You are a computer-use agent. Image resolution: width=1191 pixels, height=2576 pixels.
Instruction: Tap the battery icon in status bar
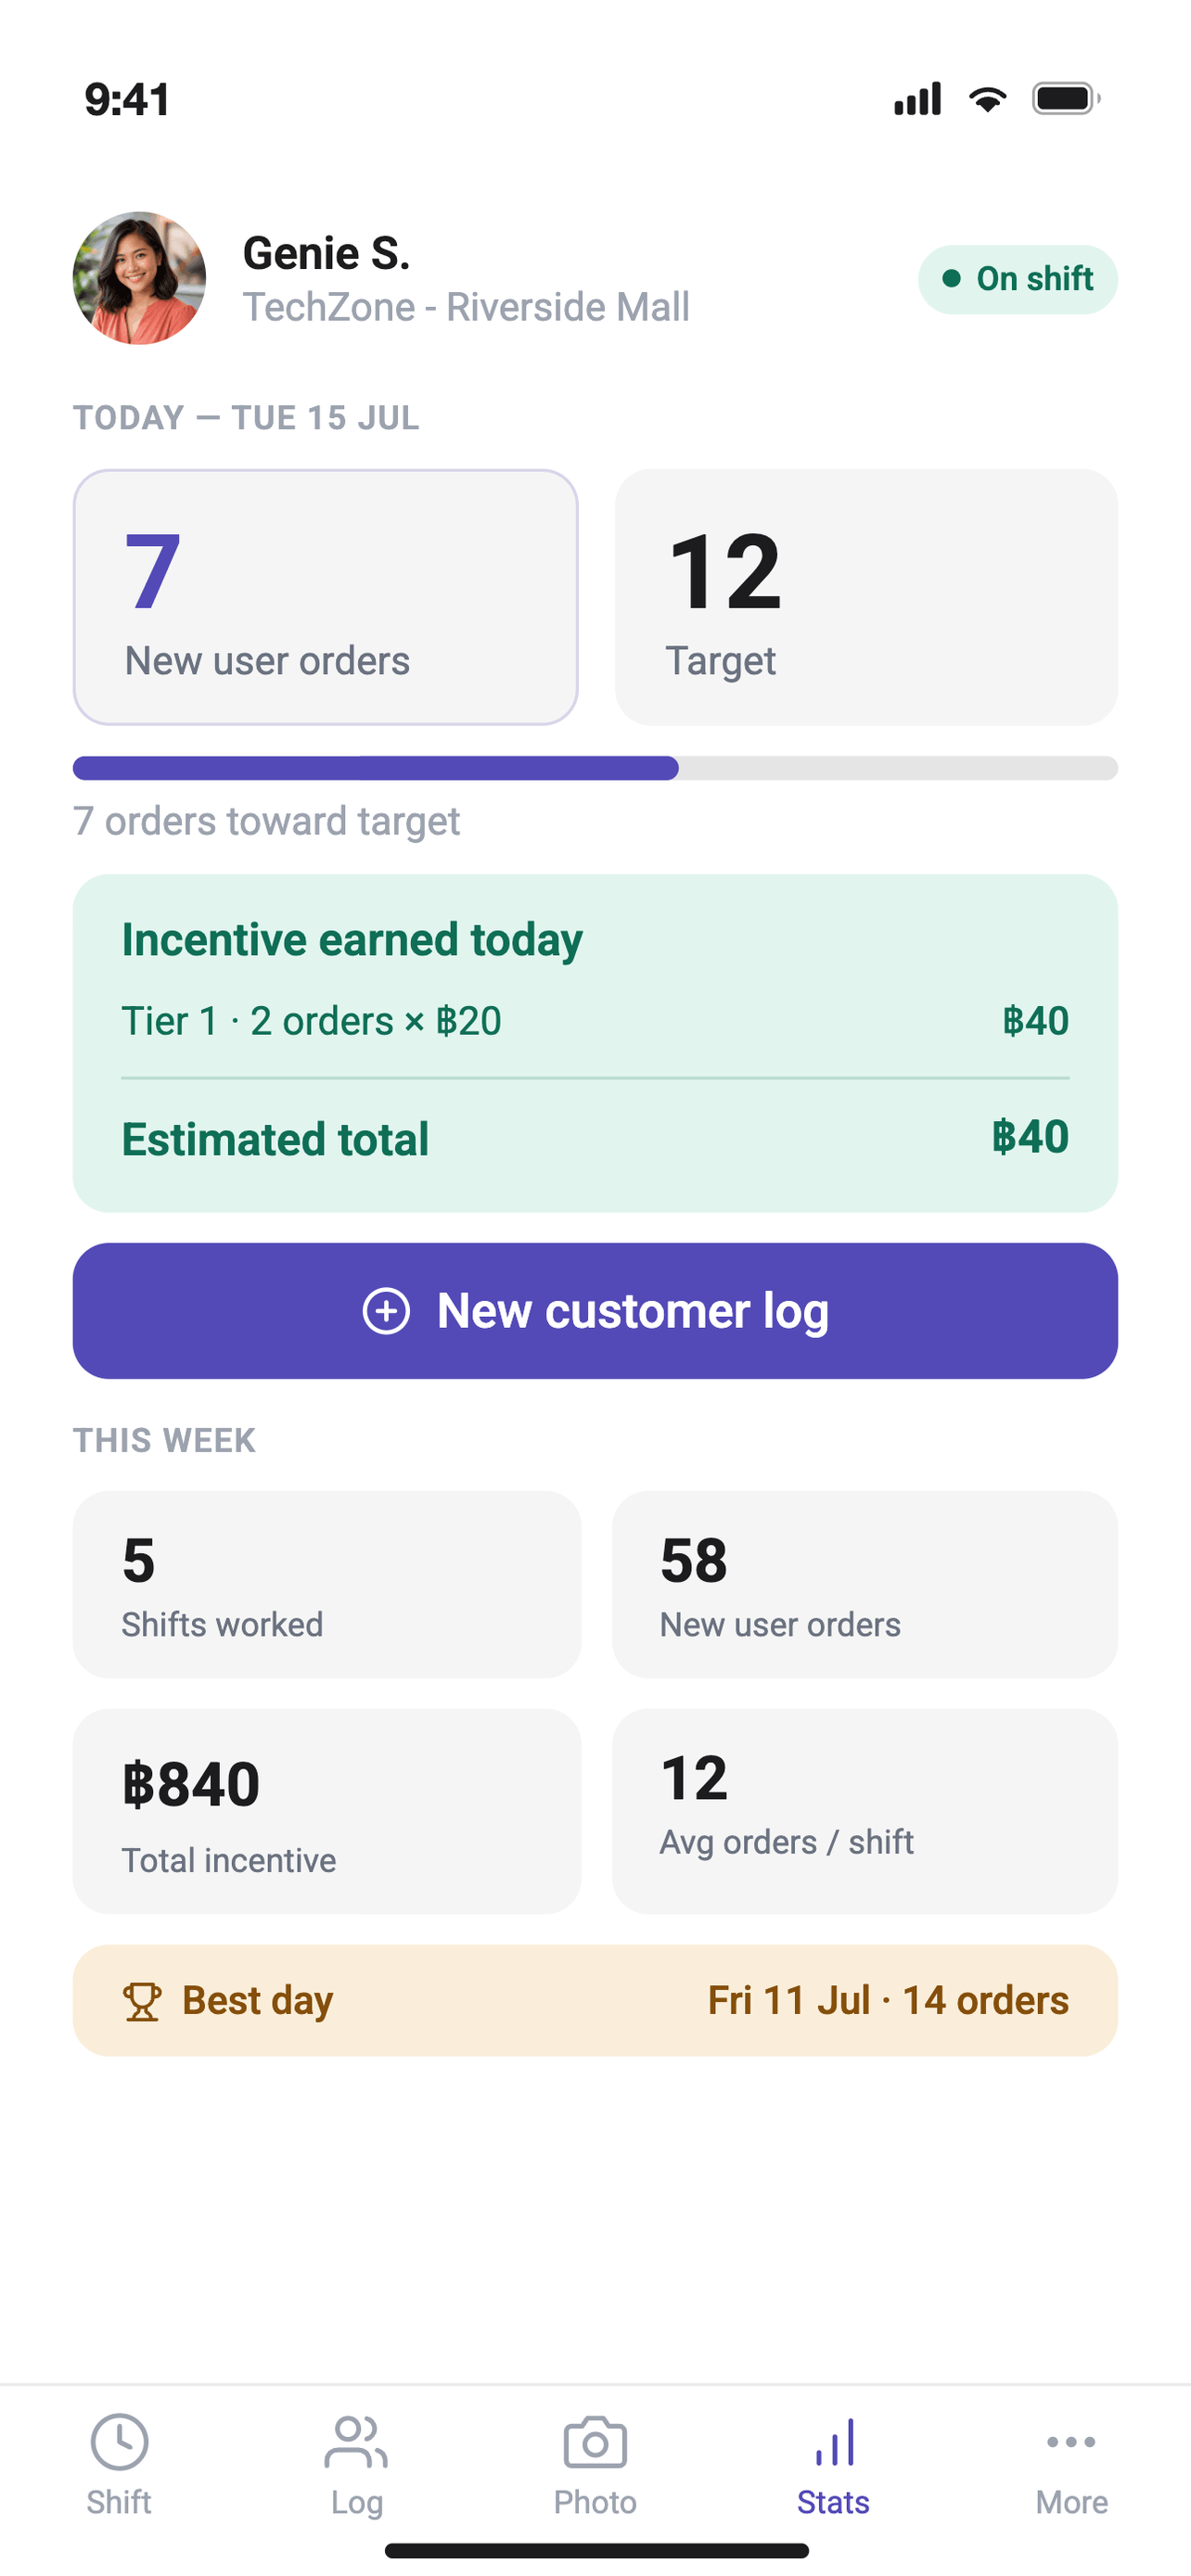(x=1066, y=99)
